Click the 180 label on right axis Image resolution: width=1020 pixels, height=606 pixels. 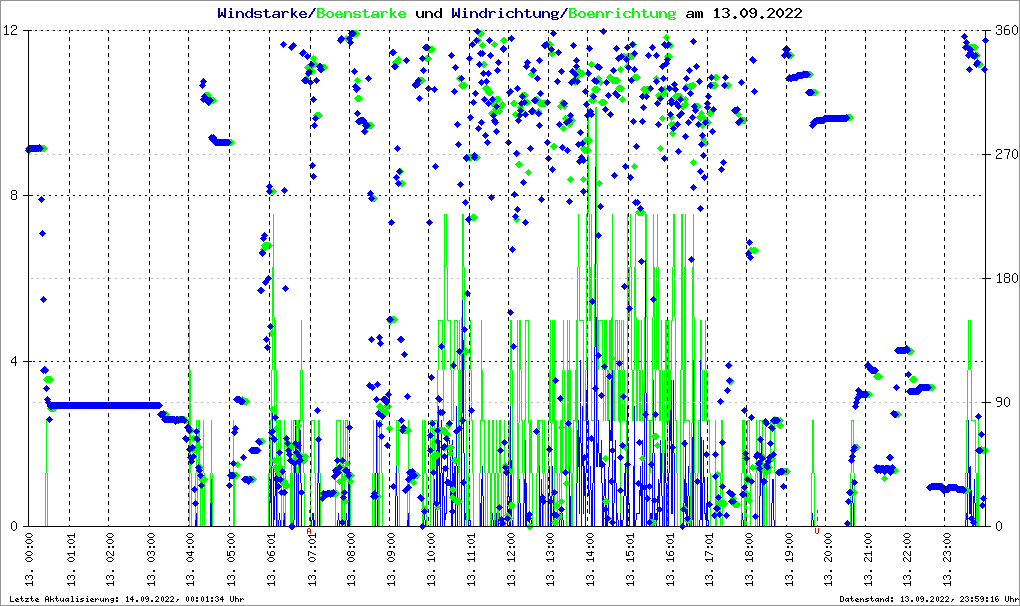(1005, 279)
